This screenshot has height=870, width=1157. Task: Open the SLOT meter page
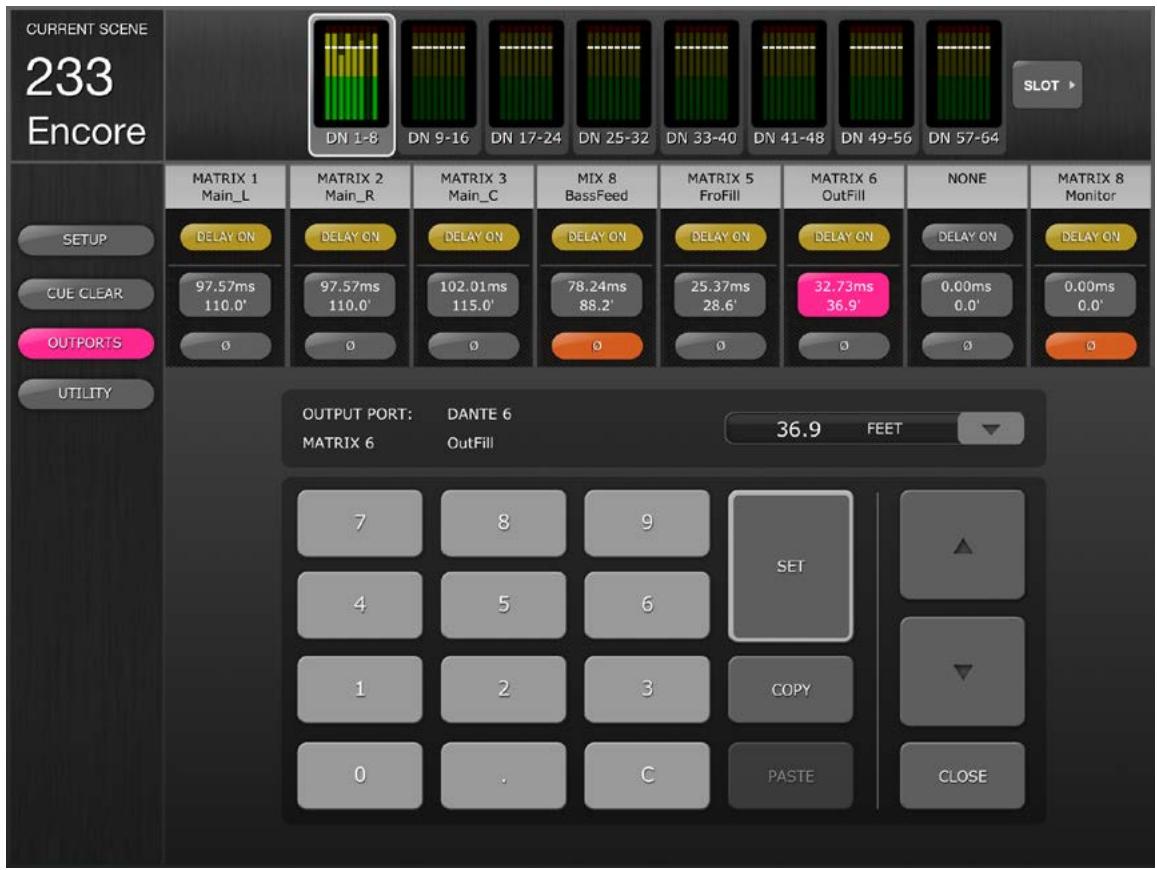point(1047,85)
